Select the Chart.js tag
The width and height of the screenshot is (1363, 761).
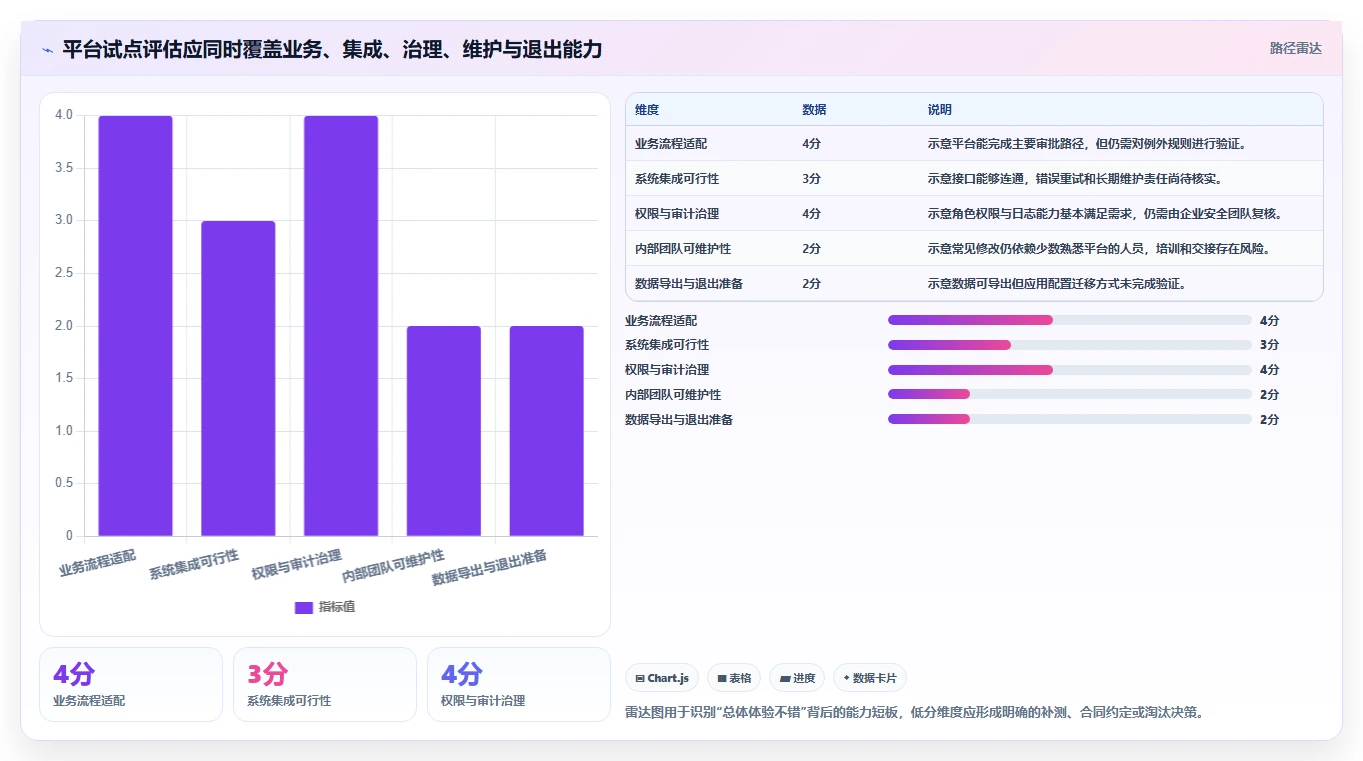click(662, 678)
